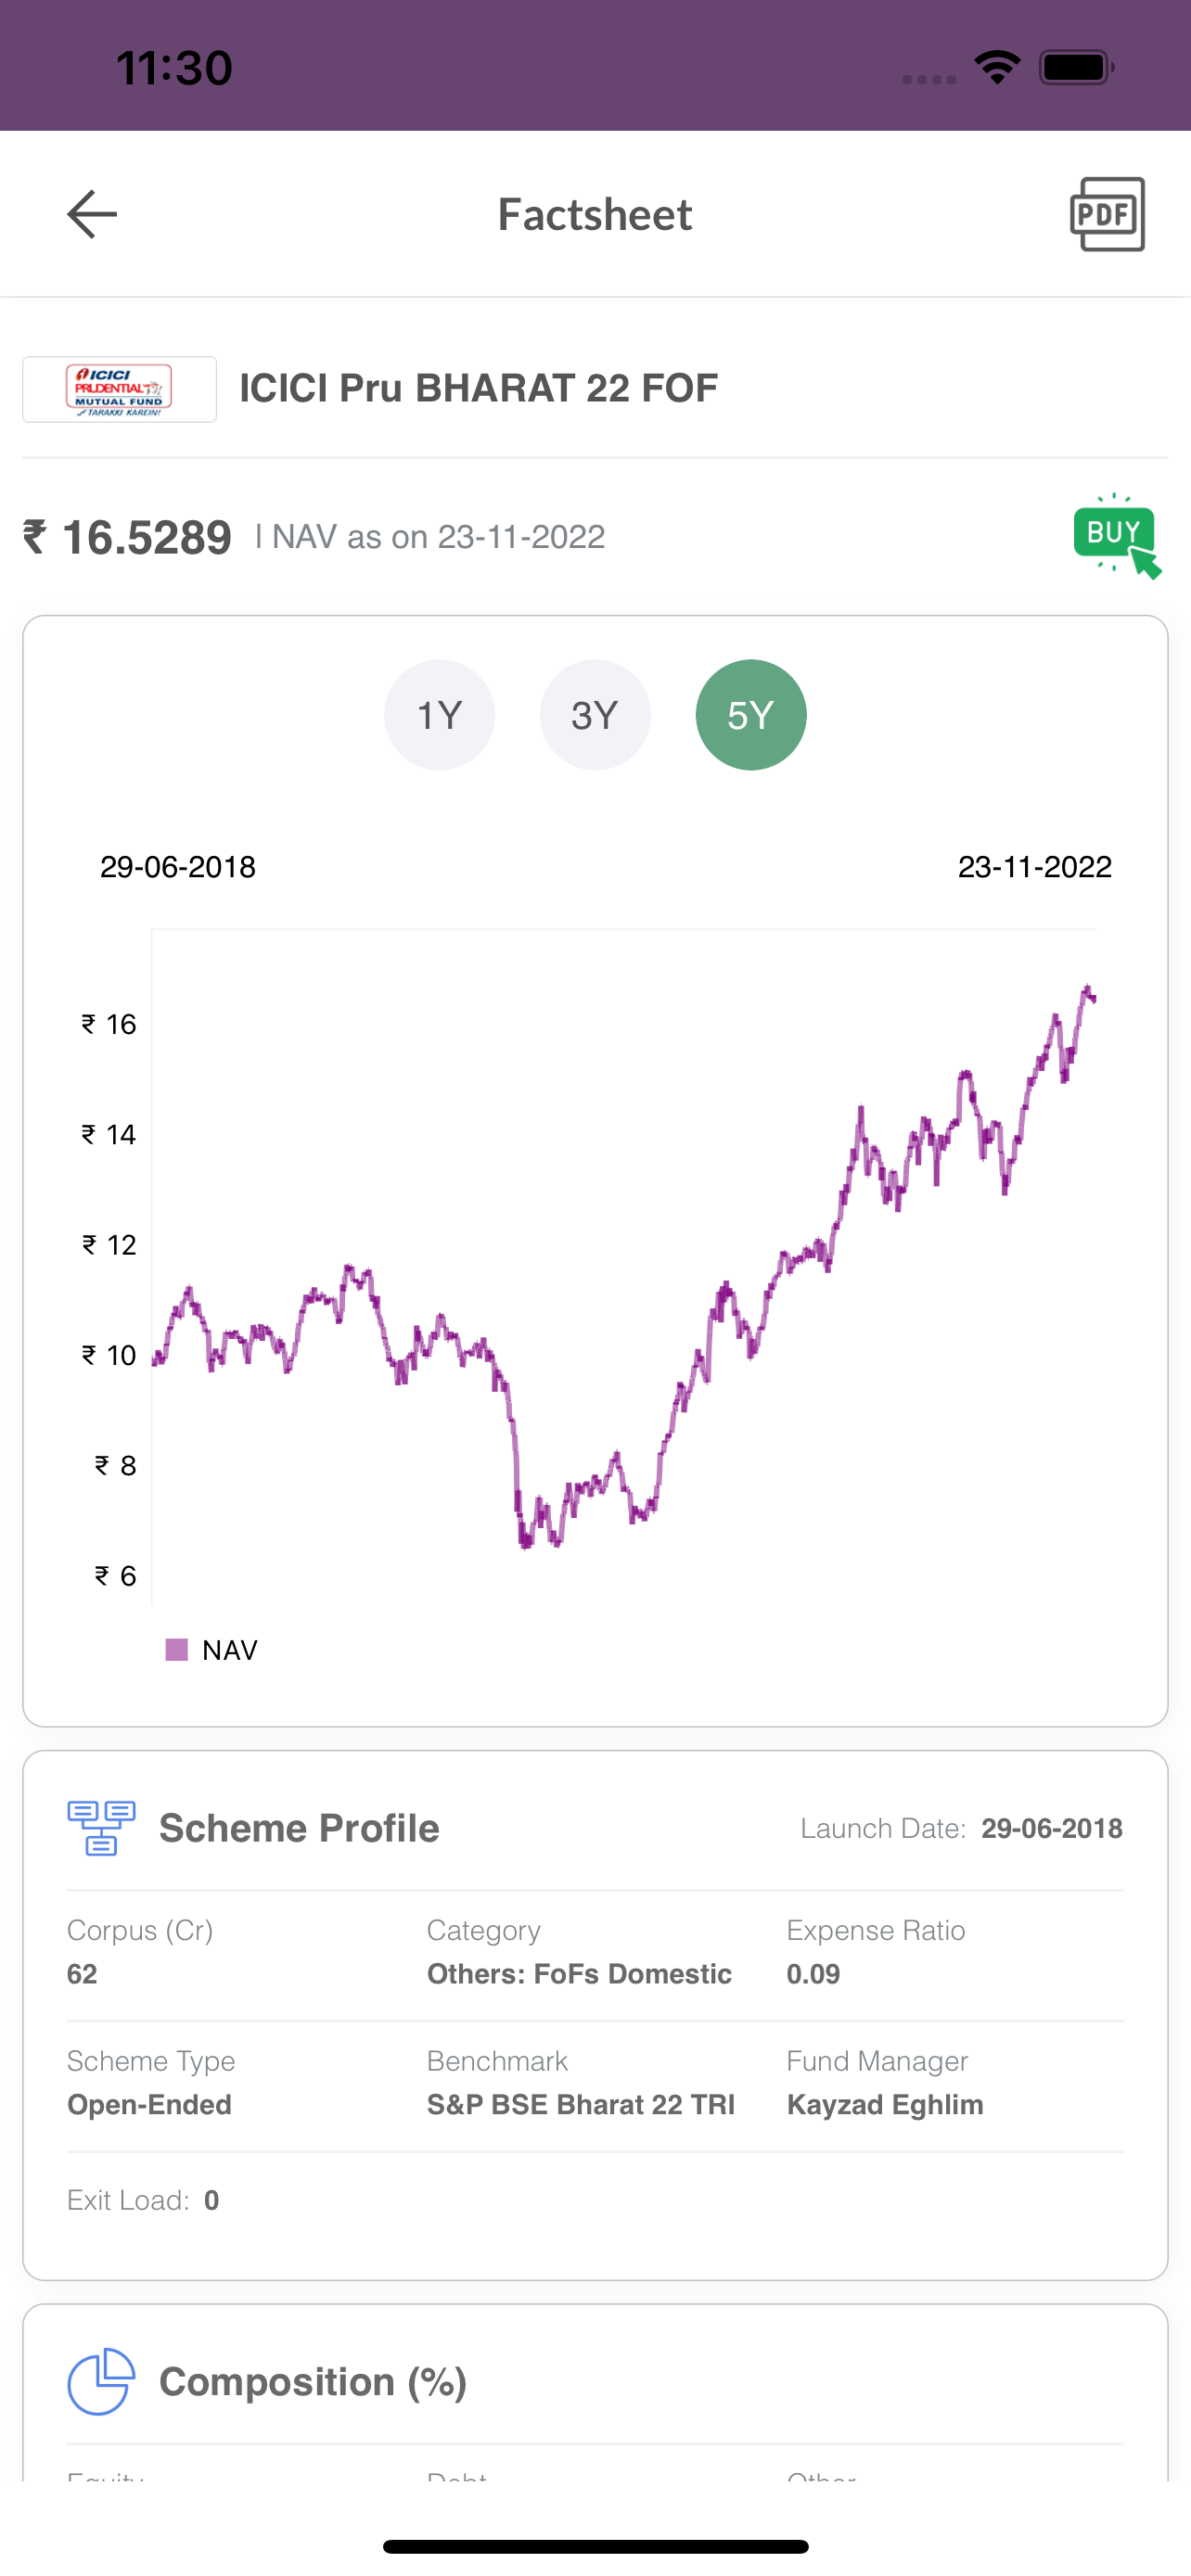Tap the Fund Manager name Kayzad Eghlim

[885, 2105]
